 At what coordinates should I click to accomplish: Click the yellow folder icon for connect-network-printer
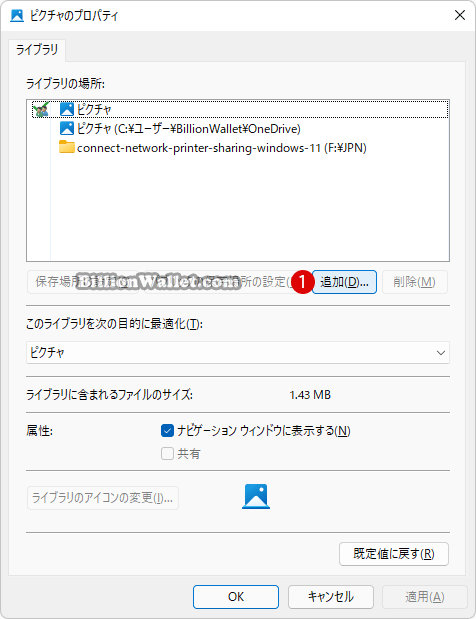[67, 147]
